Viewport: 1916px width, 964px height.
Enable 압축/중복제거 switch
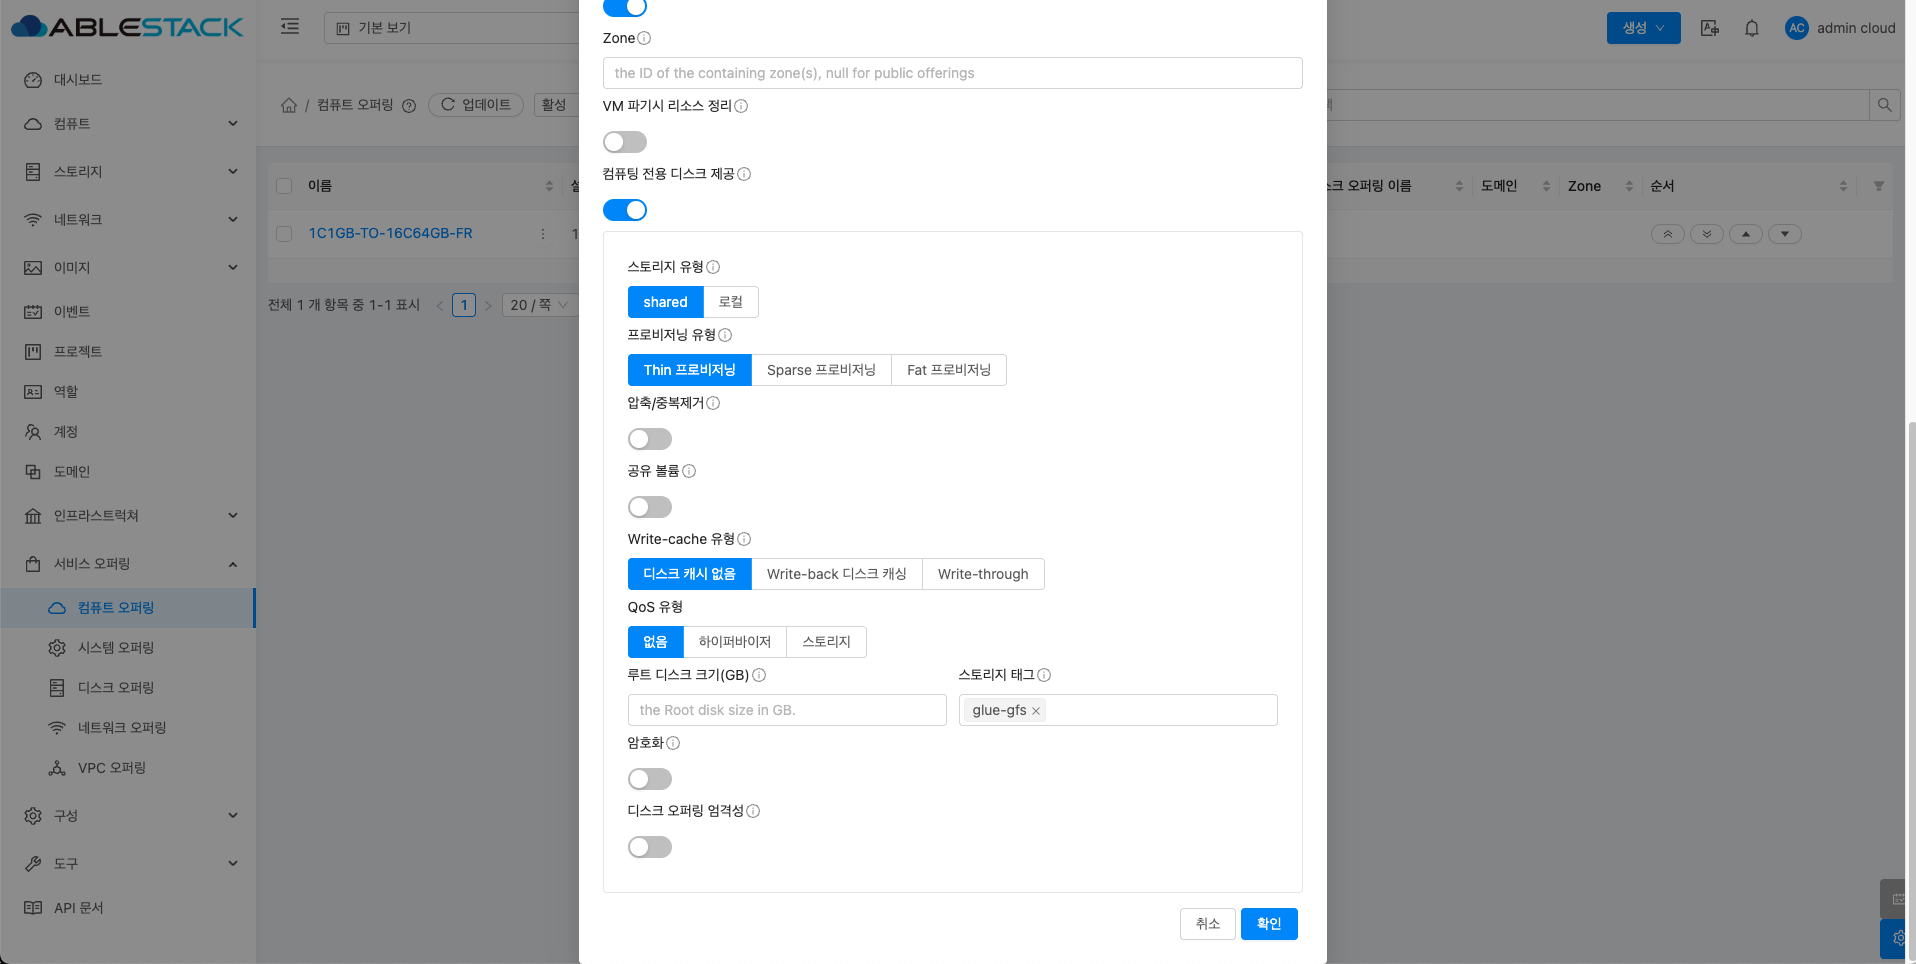(650, 439)
